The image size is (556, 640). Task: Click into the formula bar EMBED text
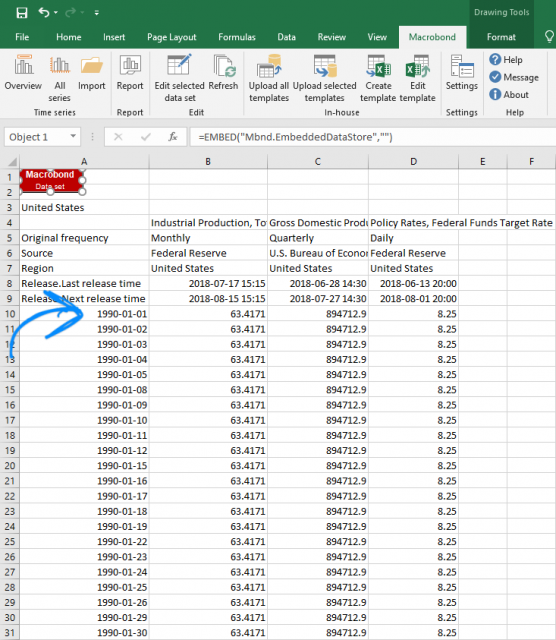coord(296,137)
